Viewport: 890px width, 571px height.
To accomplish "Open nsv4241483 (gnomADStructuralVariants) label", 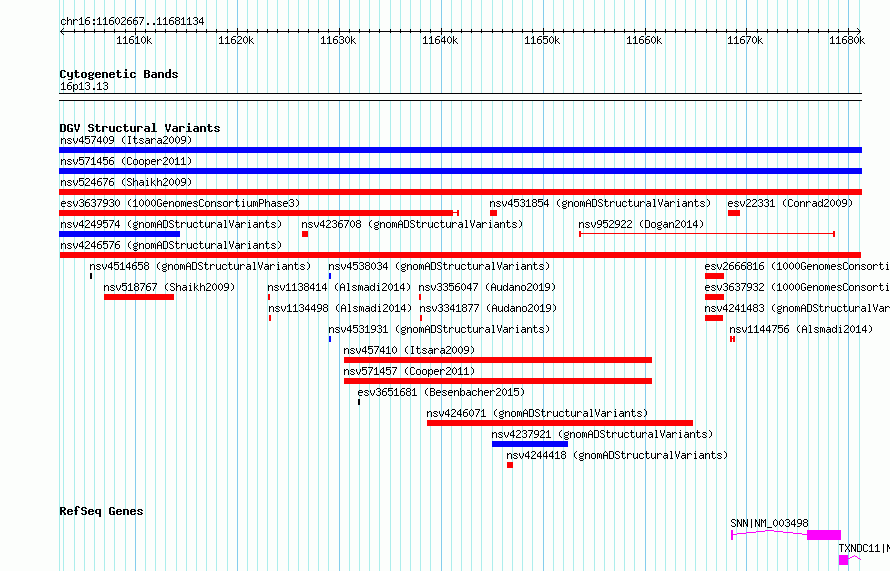I will coord(797,308).
